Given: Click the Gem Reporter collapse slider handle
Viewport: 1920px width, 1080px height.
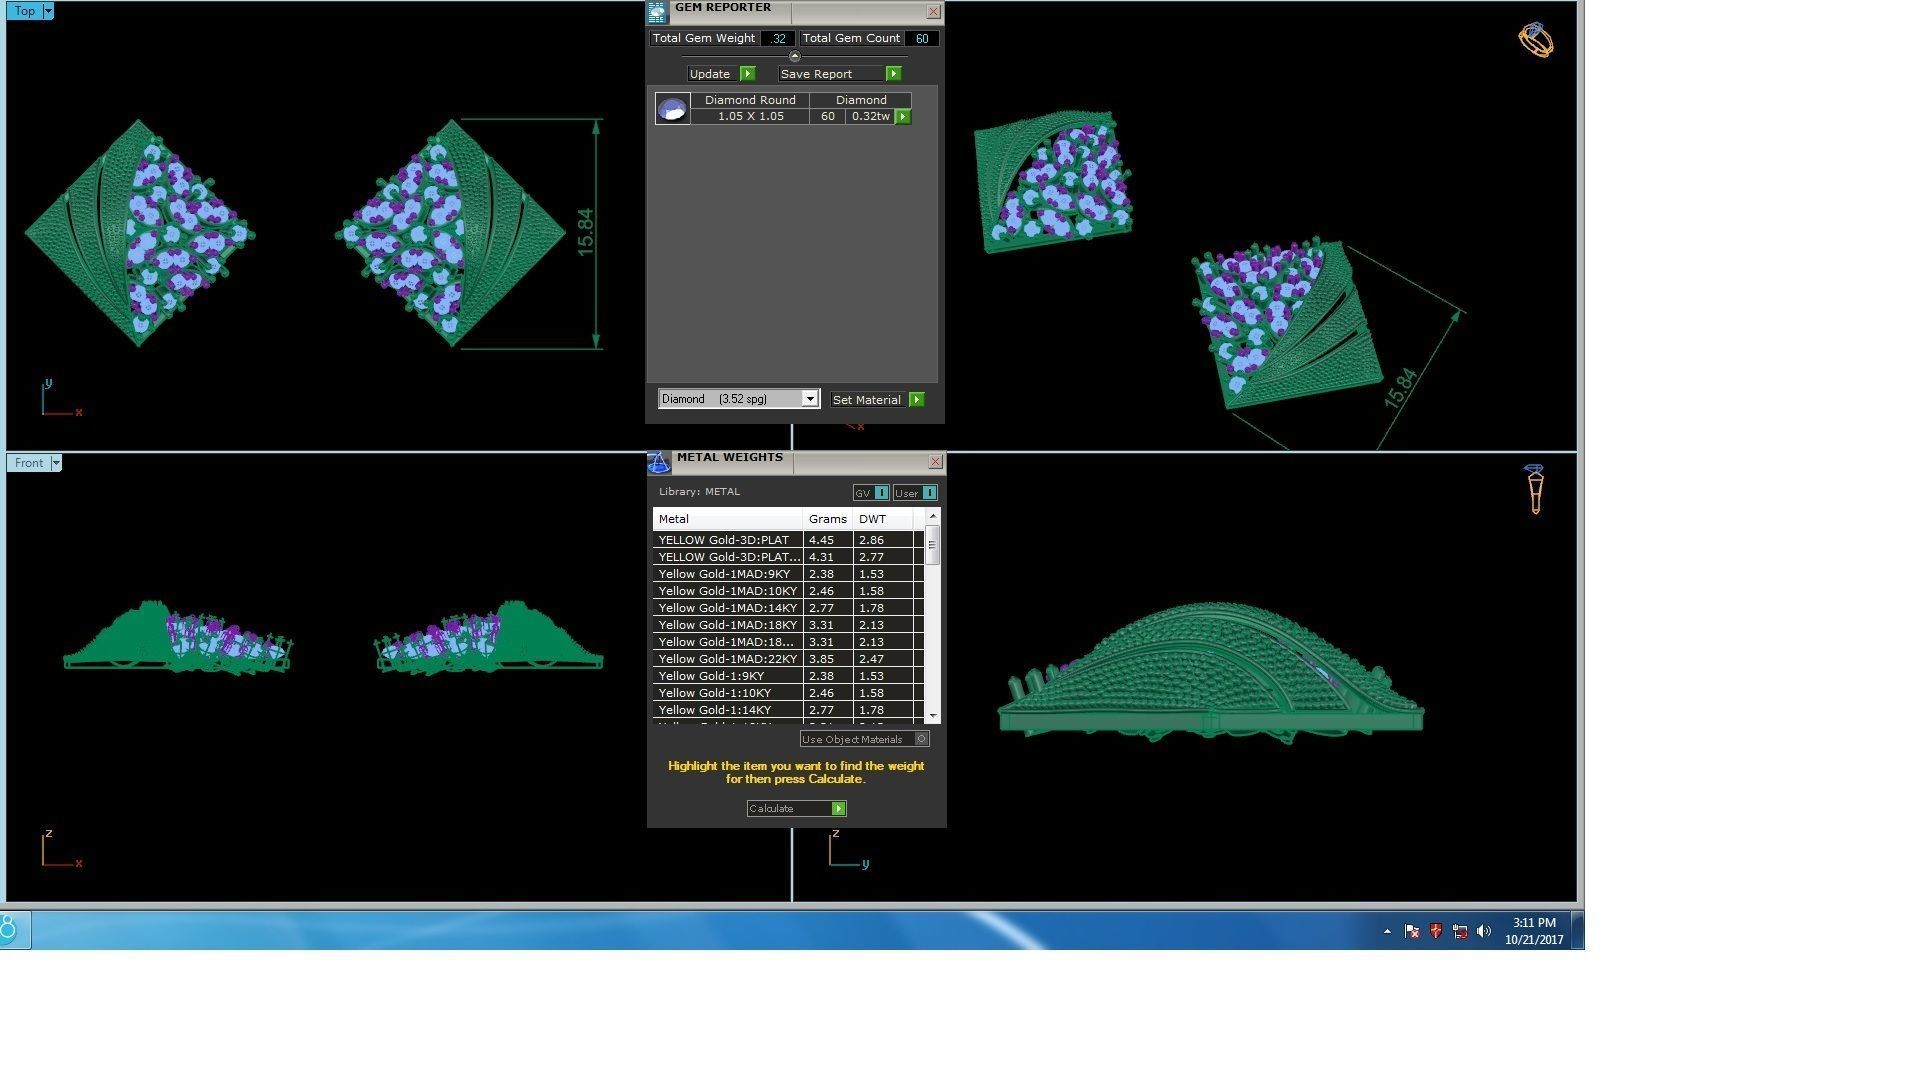Looking at the screenshot, I should 795,56.
